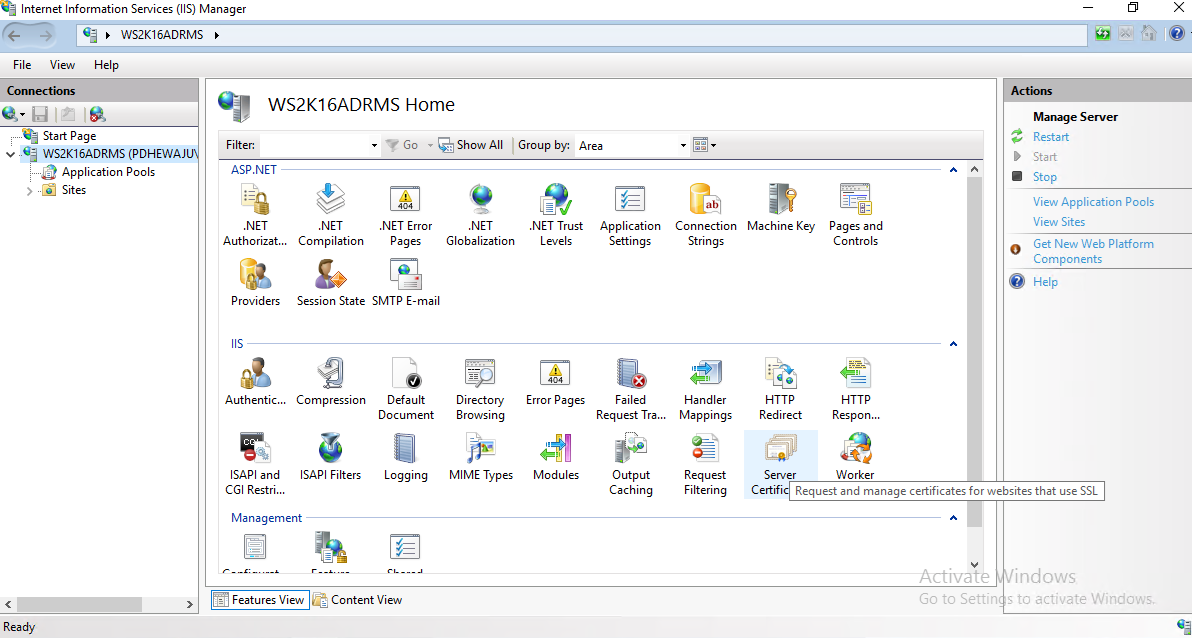Open the MIME Types feature
1192x638 pixels.
tap(480, 457)
